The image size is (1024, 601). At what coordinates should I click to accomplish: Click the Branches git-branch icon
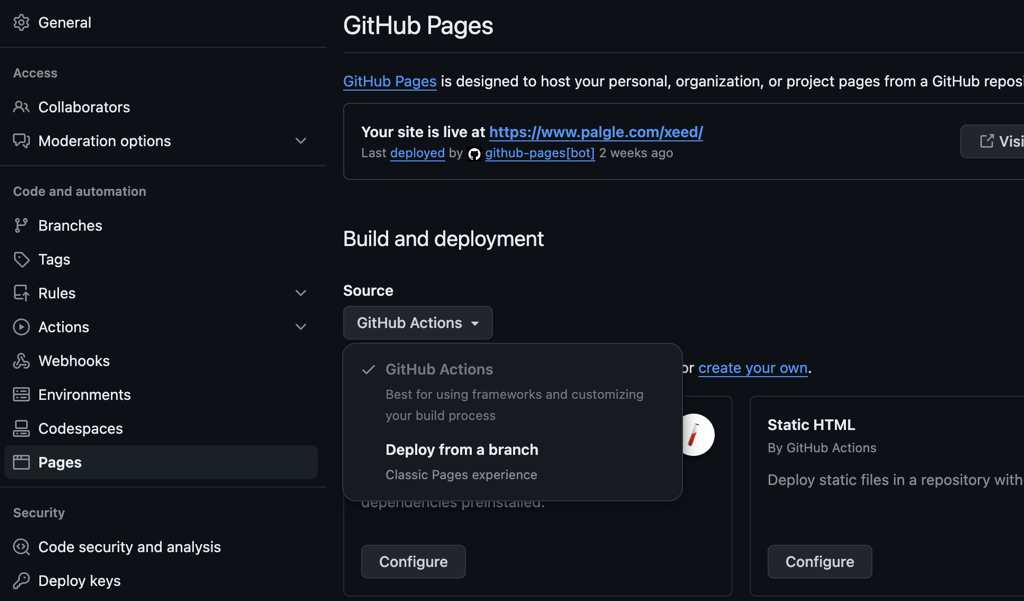click(x=22, y=225)
